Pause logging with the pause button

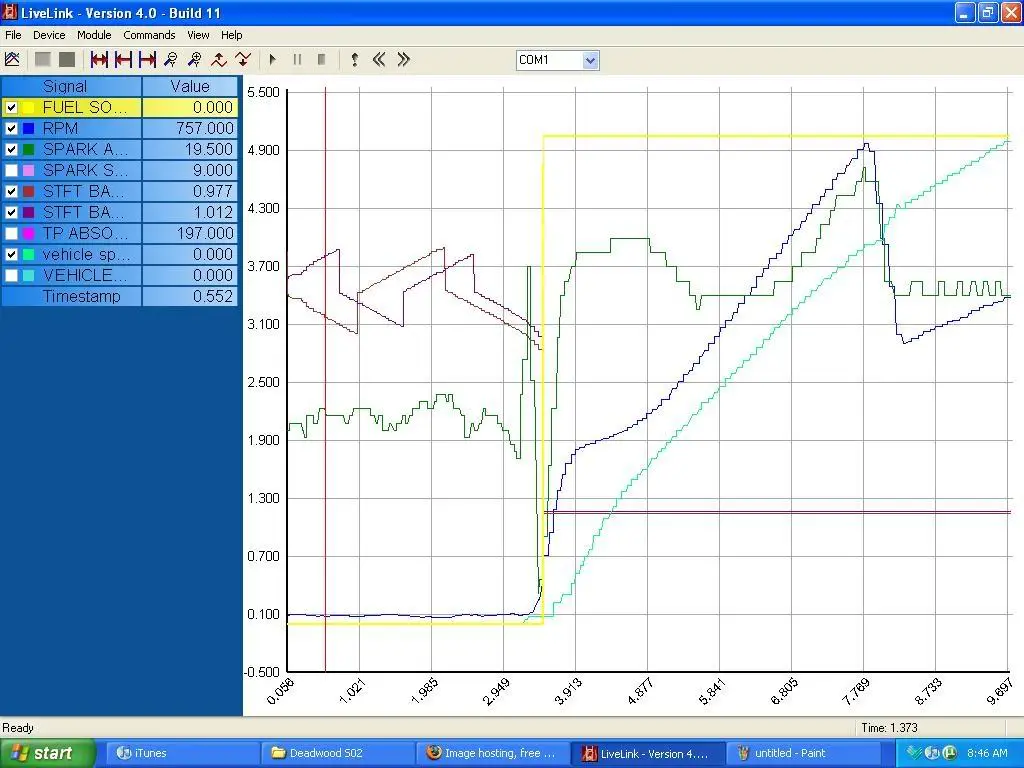pyautogui.click(x=297, y=60)
